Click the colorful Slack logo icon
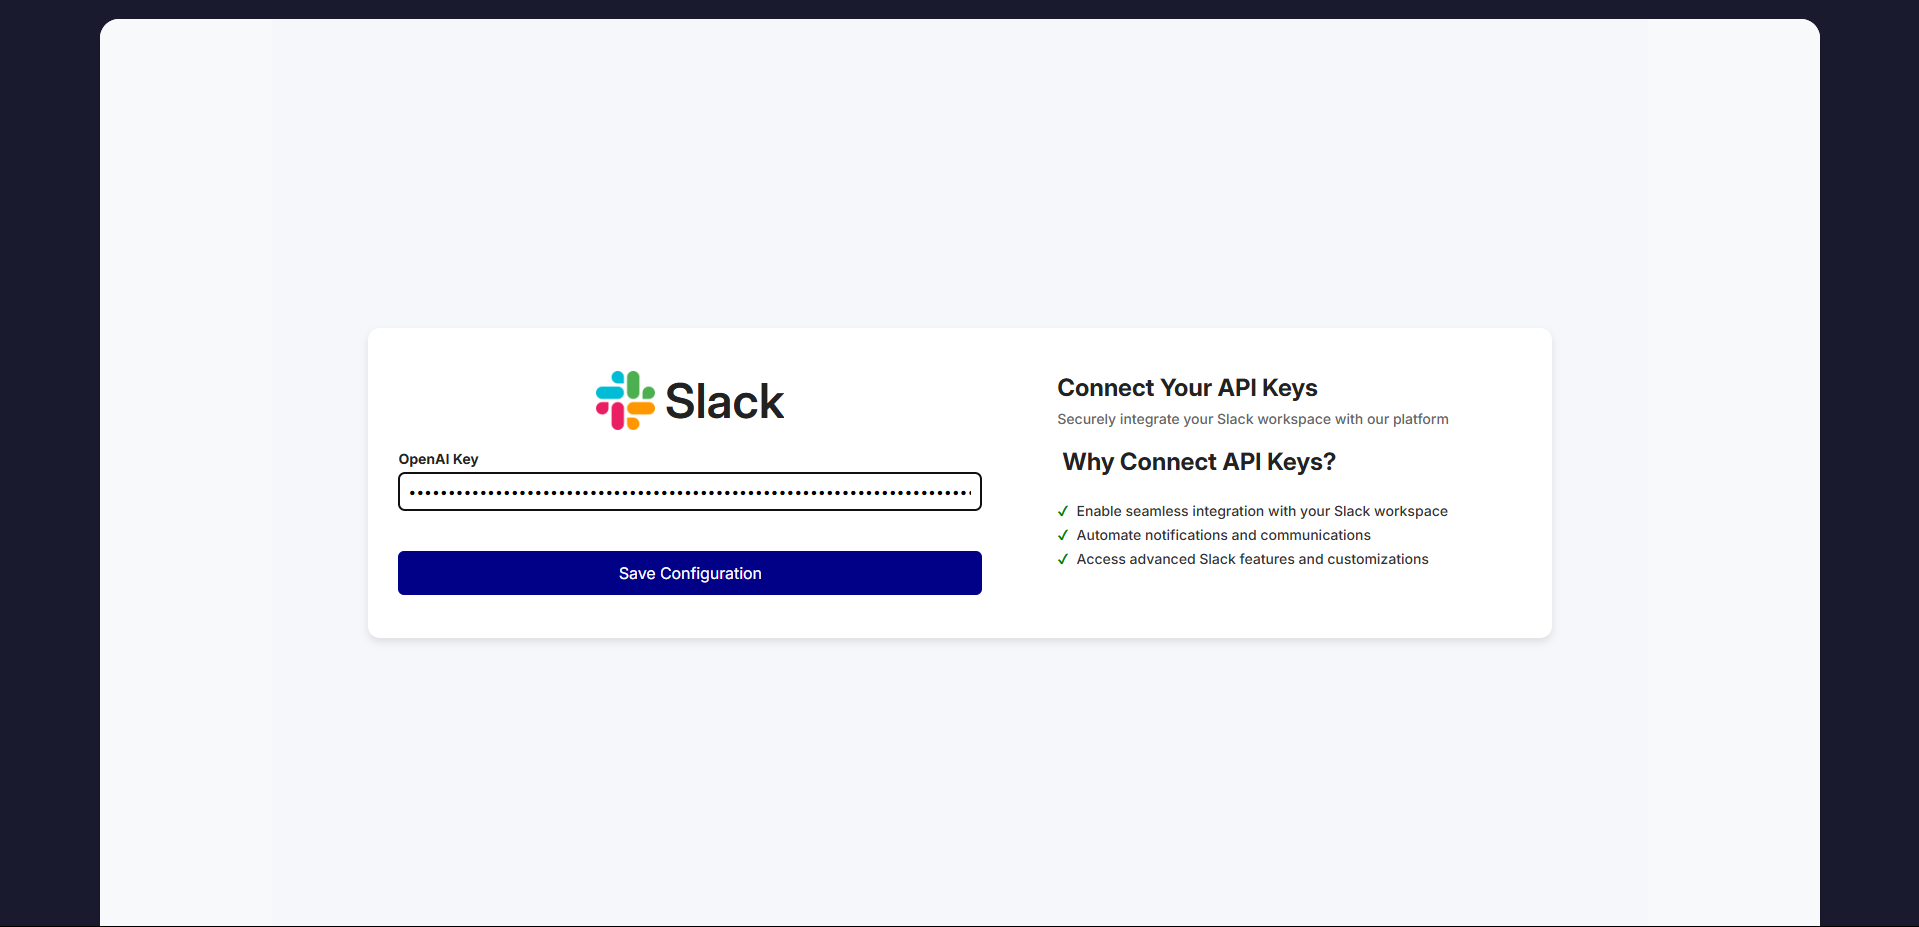Viewport: 1919px width, 927px height. pos(625,401)
